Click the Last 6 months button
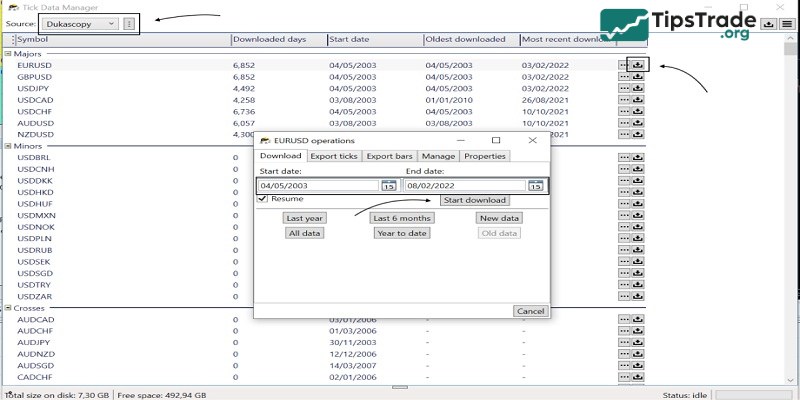This screenshot has height=400, width=800. pos(402,218)
